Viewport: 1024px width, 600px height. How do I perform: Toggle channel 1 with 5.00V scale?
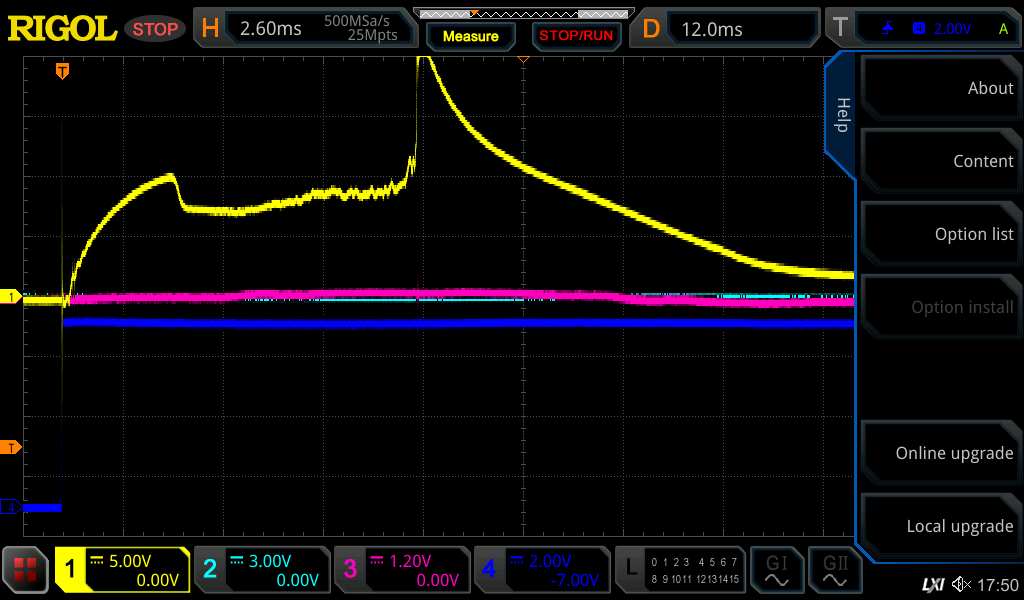point(122,570)
